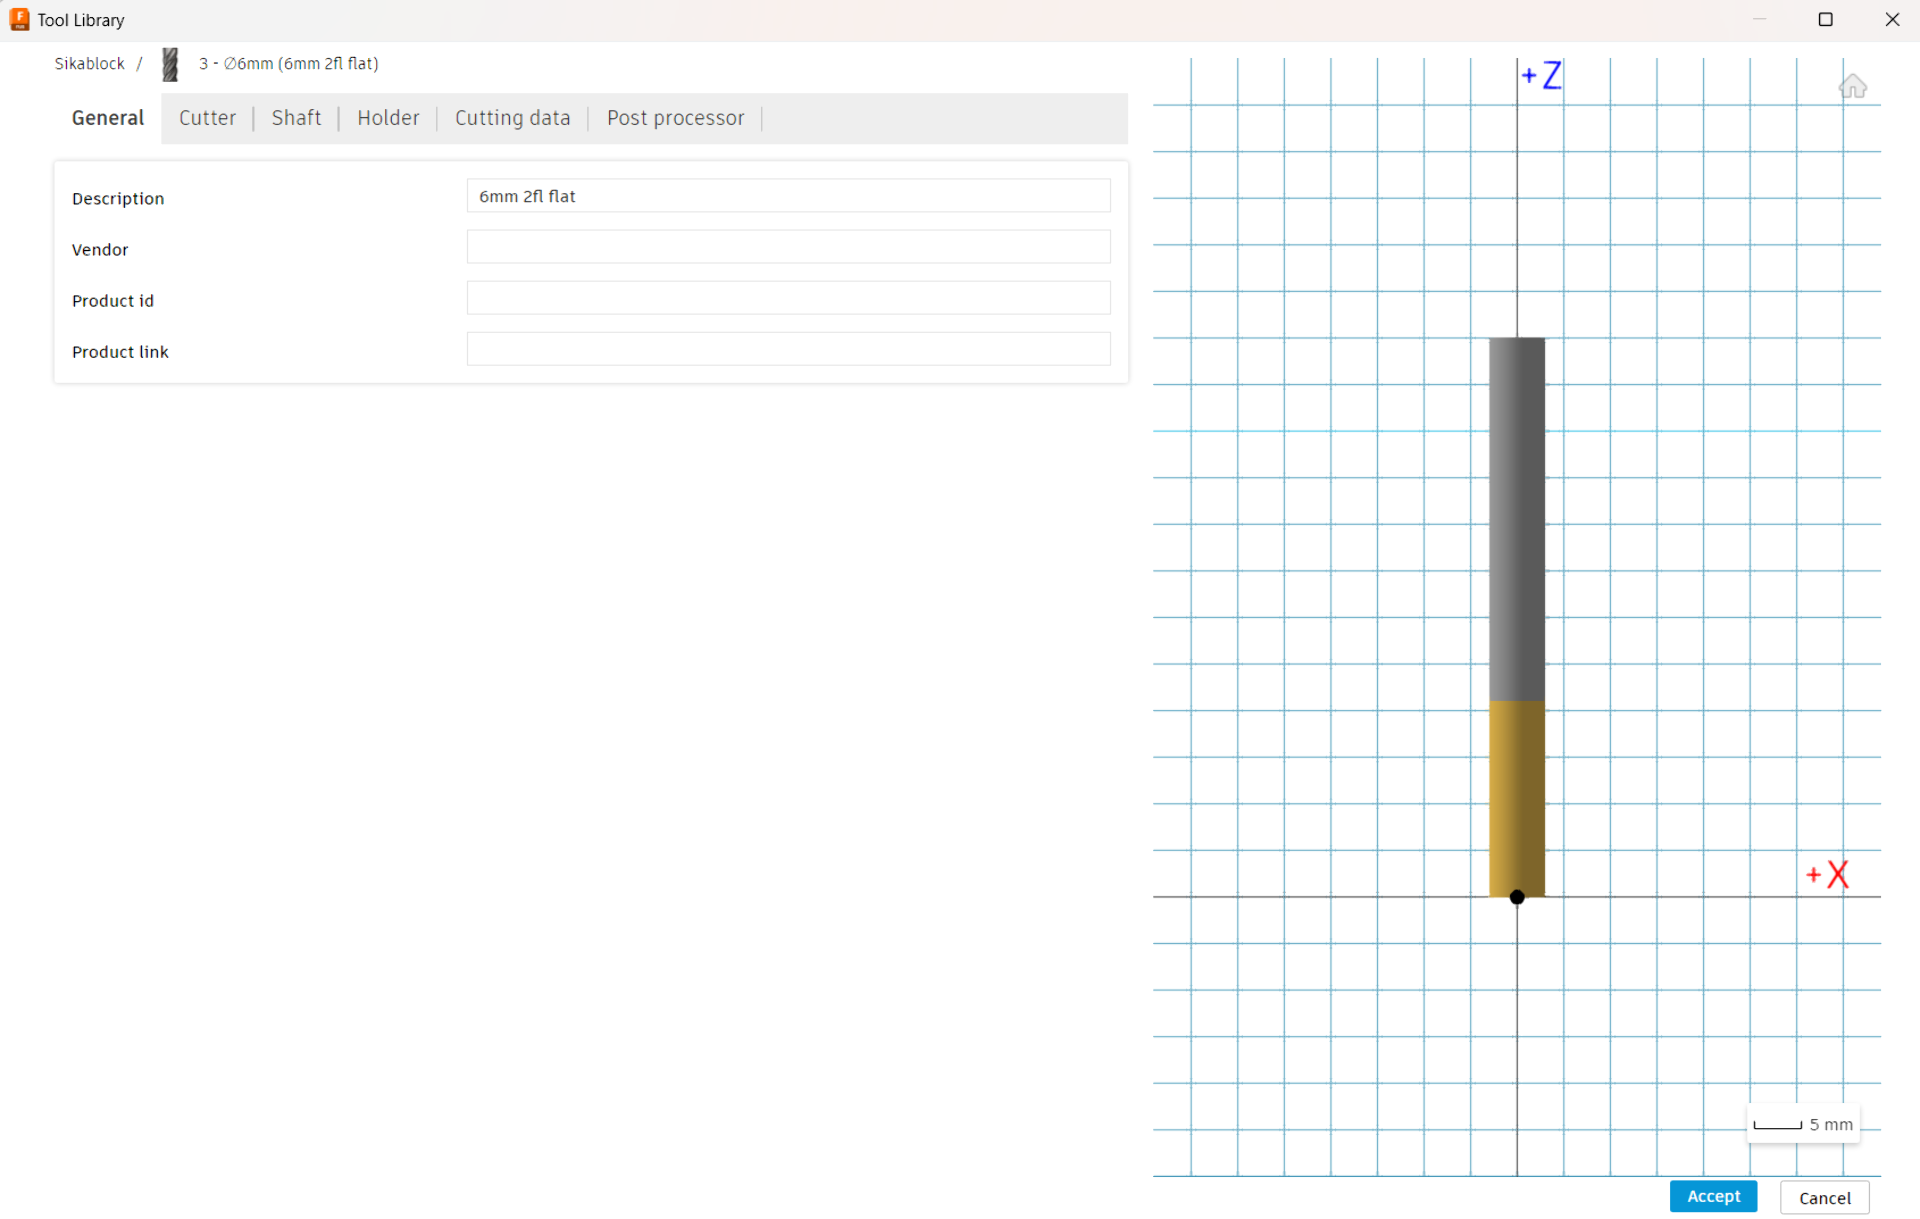Click the end mill tool icon in the breadcrumb

tap(170, 64)
